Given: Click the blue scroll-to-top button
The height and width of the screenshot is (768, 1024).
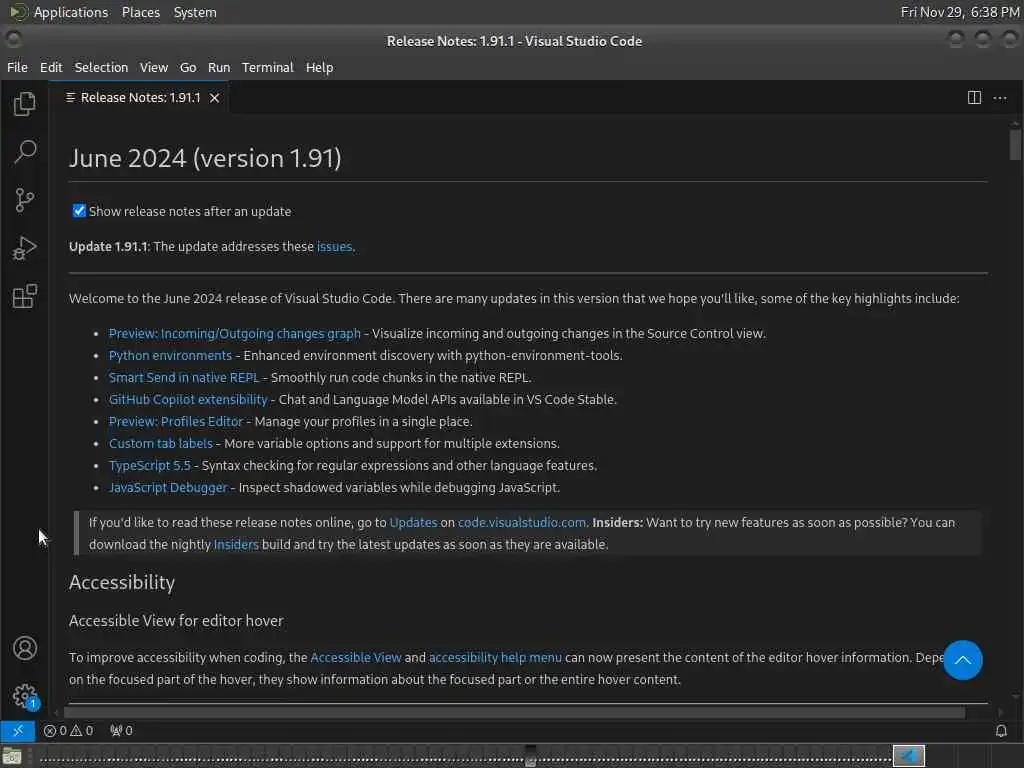Looking at the screenshot, I should (x=963, y=660).
